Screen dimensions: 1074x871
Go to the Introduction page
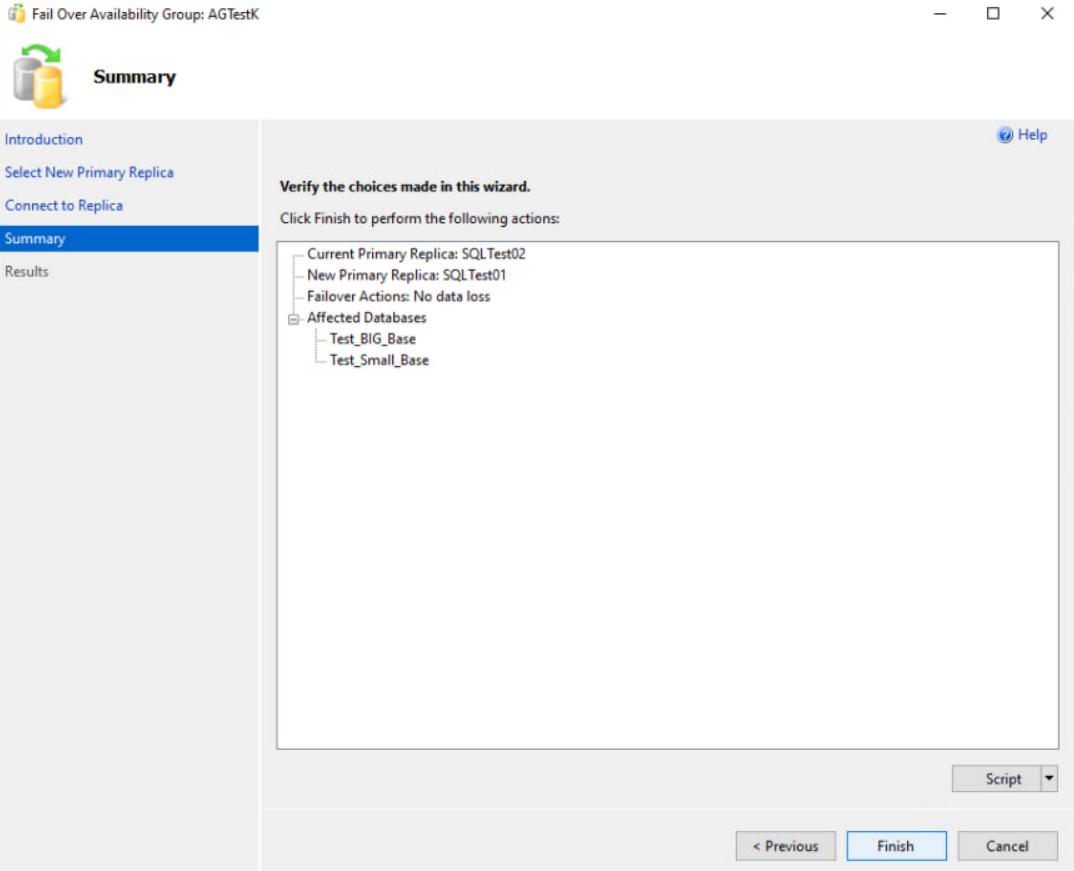pyautogui.click(x=44, y=139)
